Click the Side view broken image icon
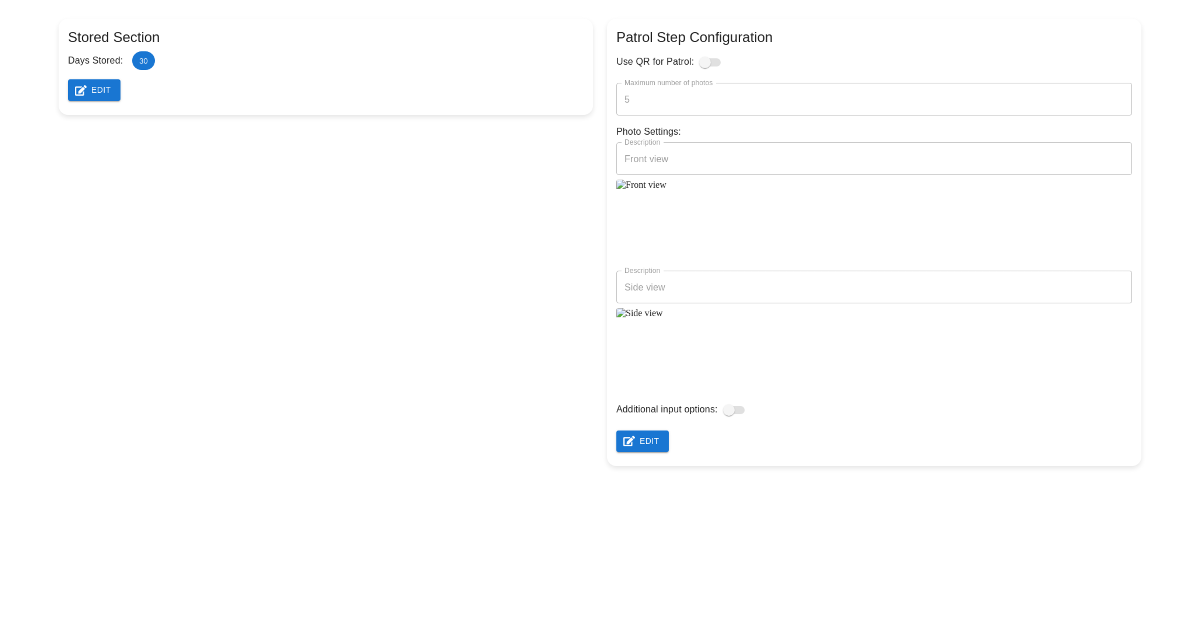The width and height of the screenshot is (1200, 630). point(620,313)
